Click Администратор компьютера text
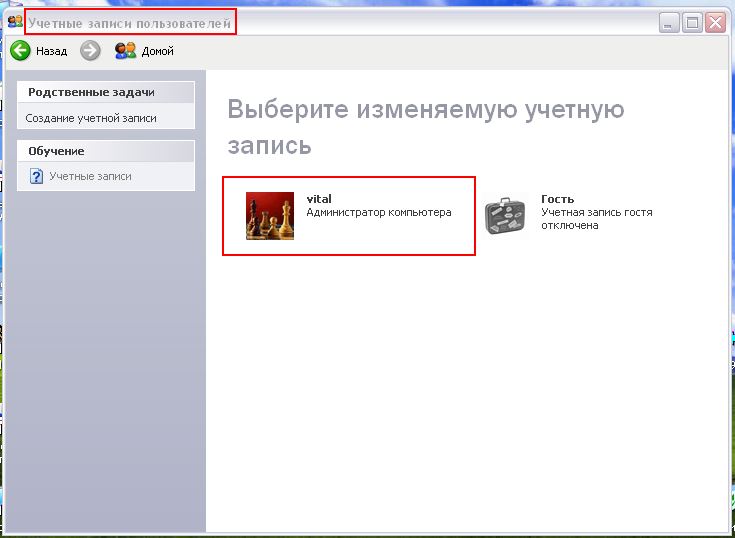This screenshot has width=735, height=538. [x=379, y=212]
